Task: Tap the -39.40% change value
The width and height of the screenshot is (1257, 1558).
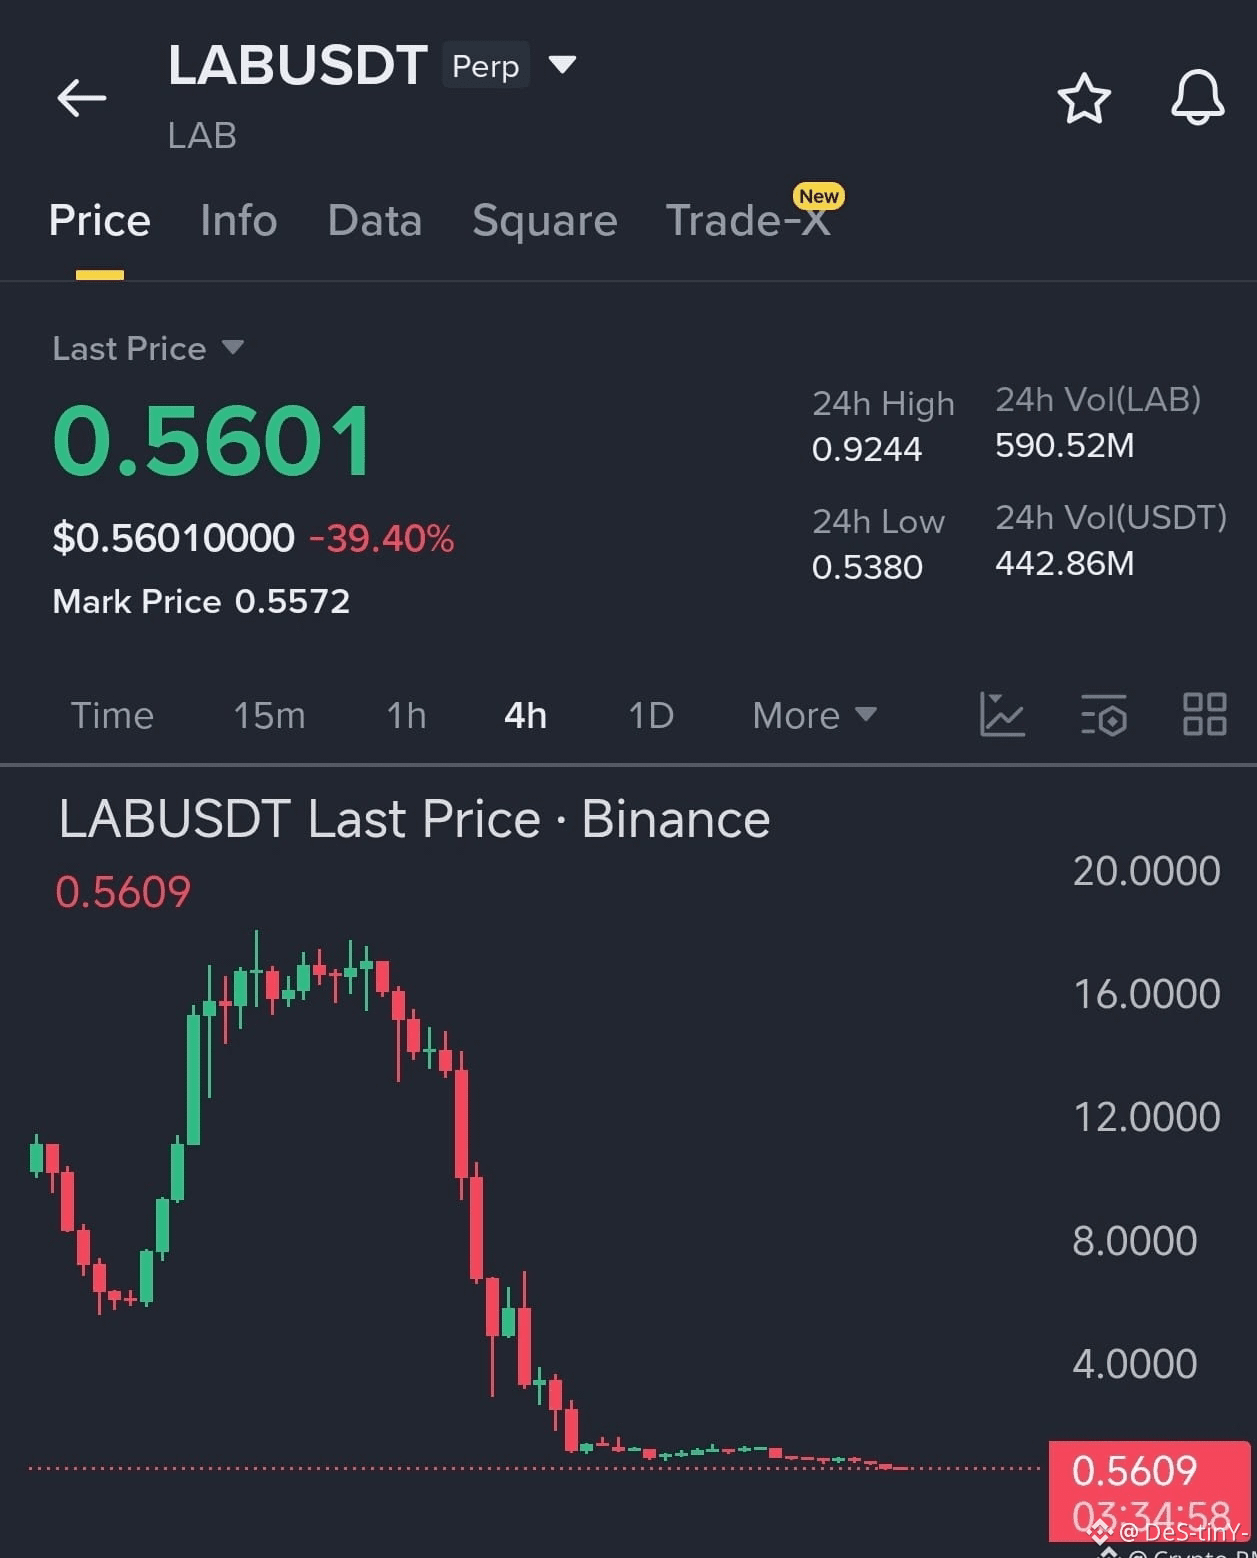Action: point(381,538)
